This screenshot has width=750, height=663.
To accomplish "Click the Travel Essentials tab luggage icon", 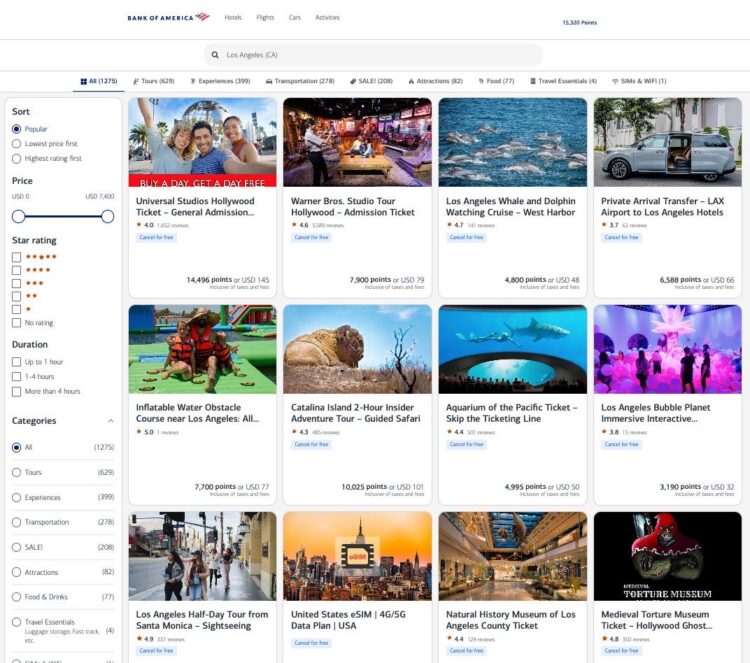I will point(533,81).
